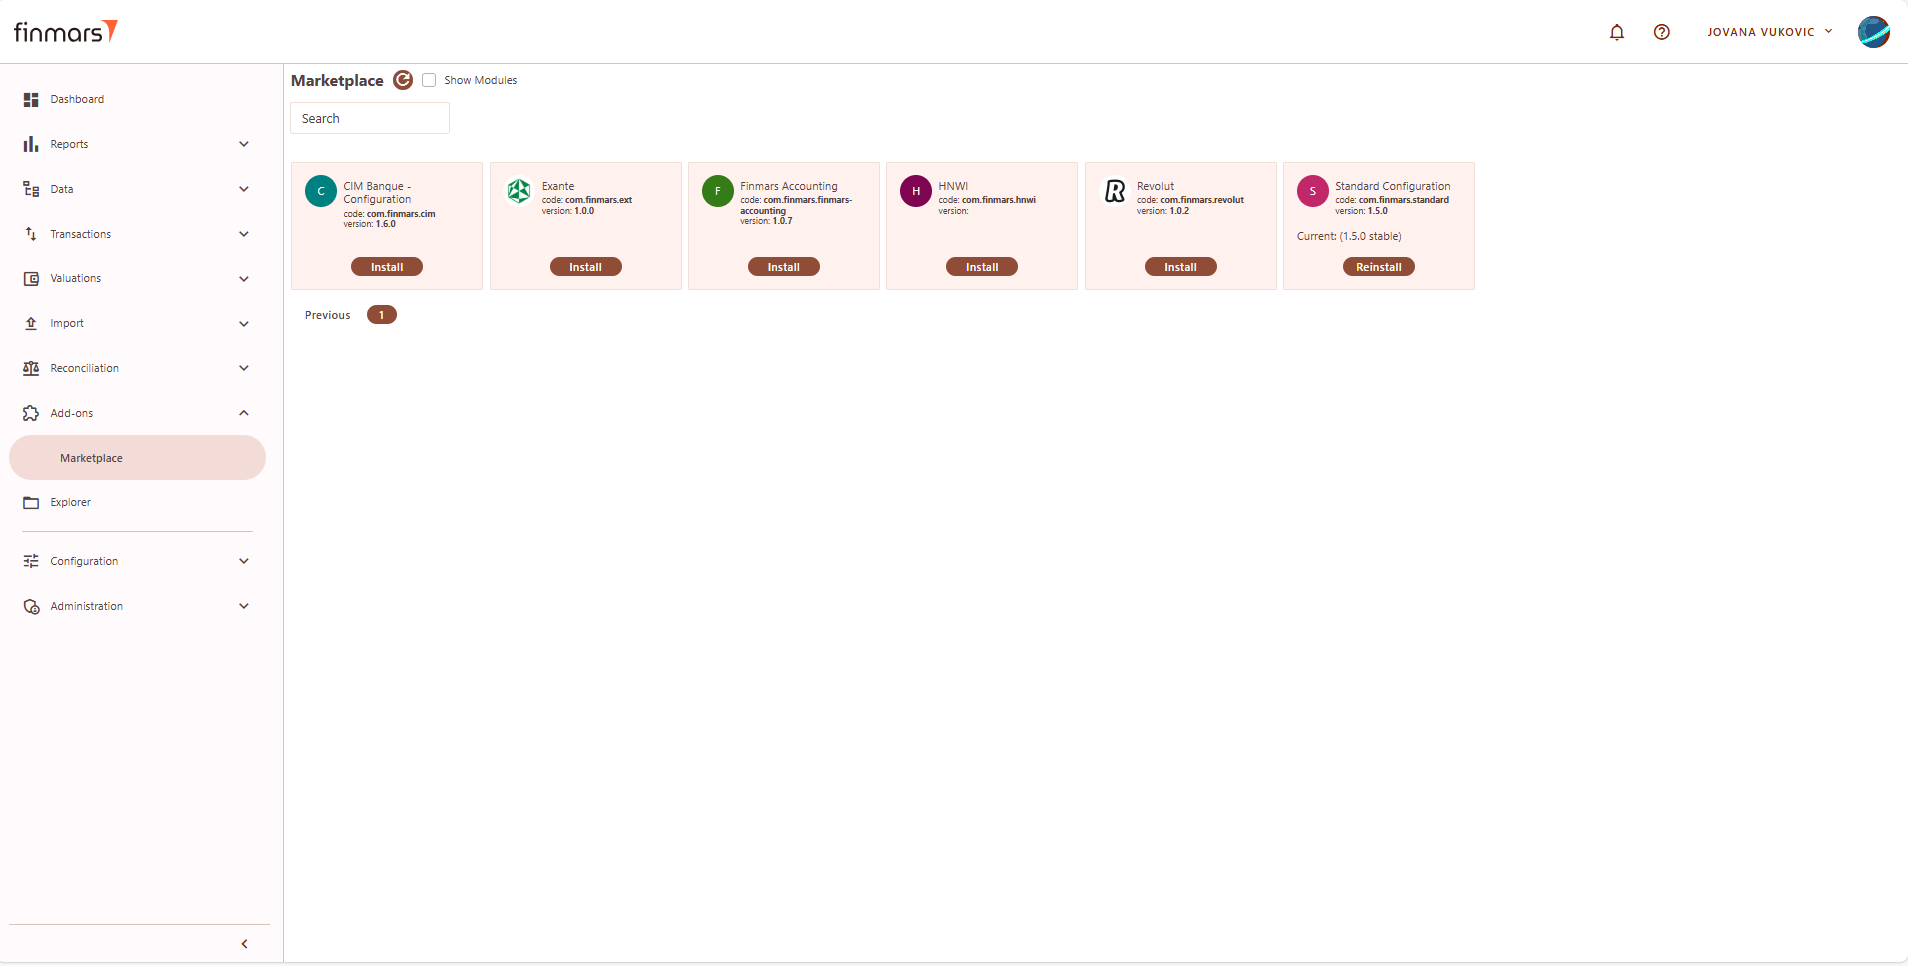This screenshot has width=1908, height=966.
Task: Reinstall Standard Configuration
Action: (x=1379, y=267)
